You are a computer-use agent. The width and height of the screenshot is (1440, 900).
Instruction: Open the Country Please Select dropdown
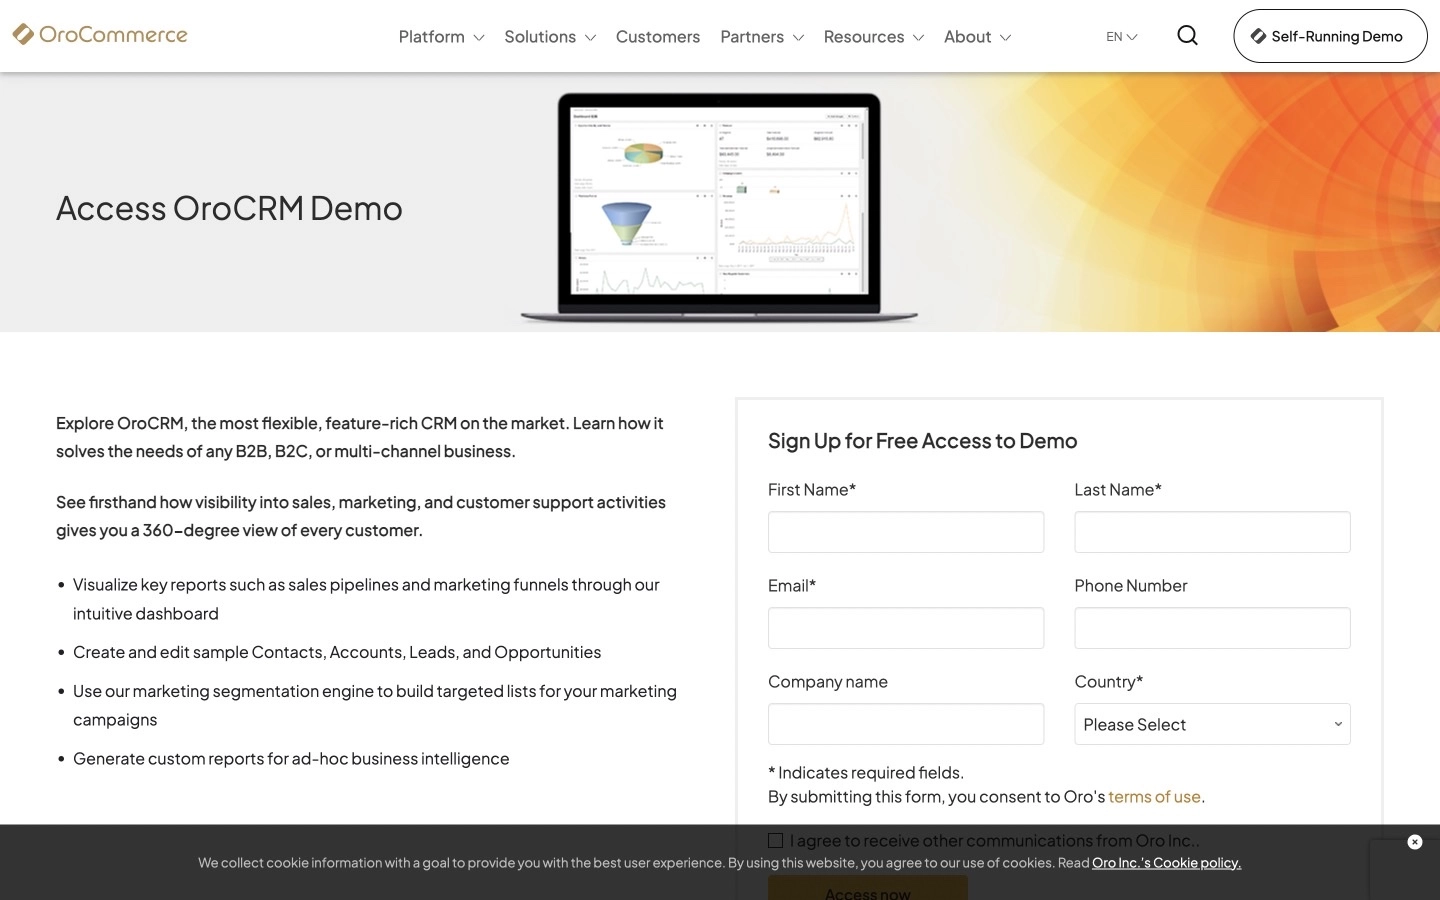[1212, 724]
